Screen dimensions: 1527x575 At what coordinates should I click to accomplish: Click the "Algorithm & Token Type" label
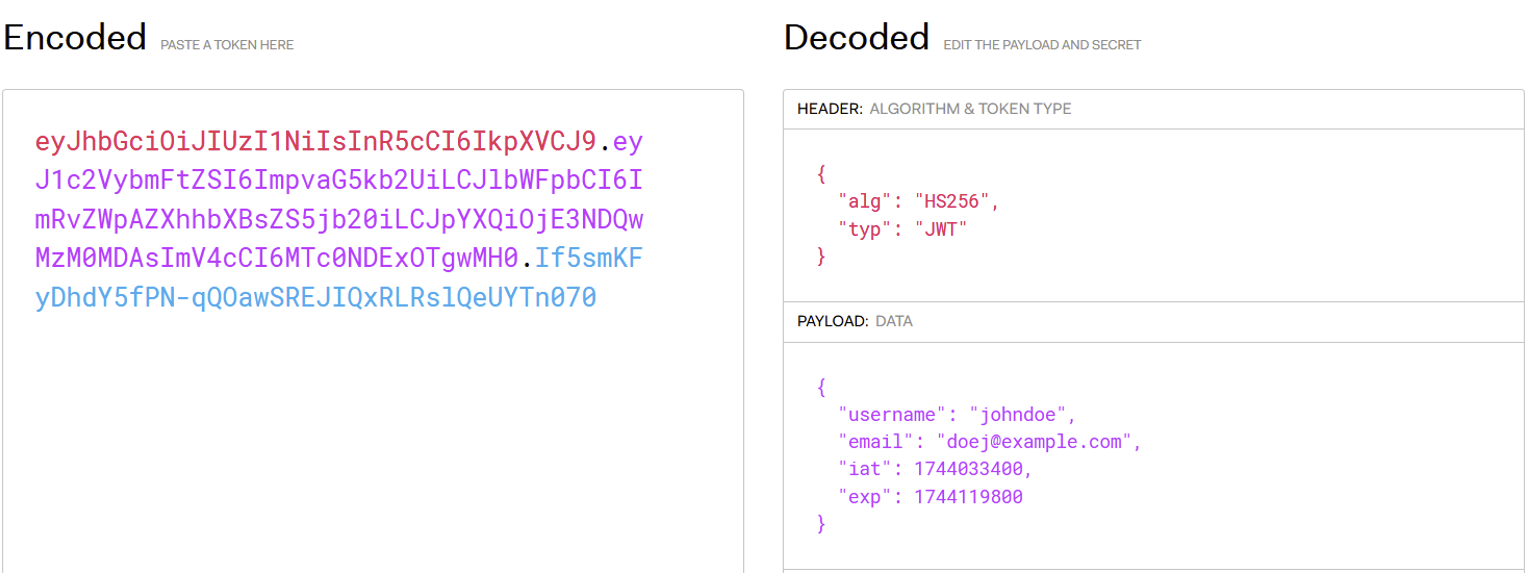click(970, 109)
